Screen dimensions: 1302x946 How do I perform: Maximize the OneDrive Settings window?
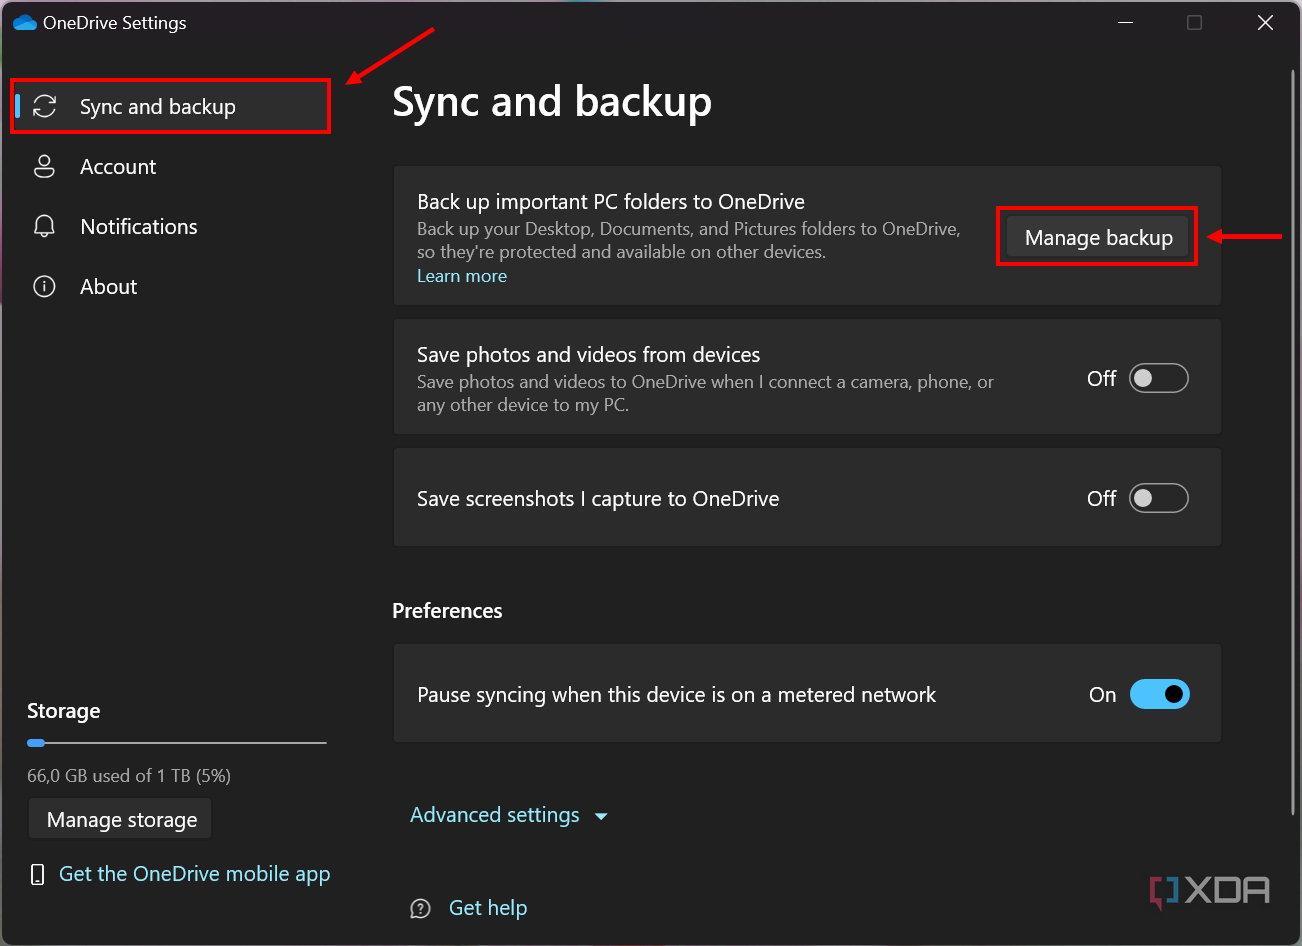pyautogui.click(x=1194, y=23)
